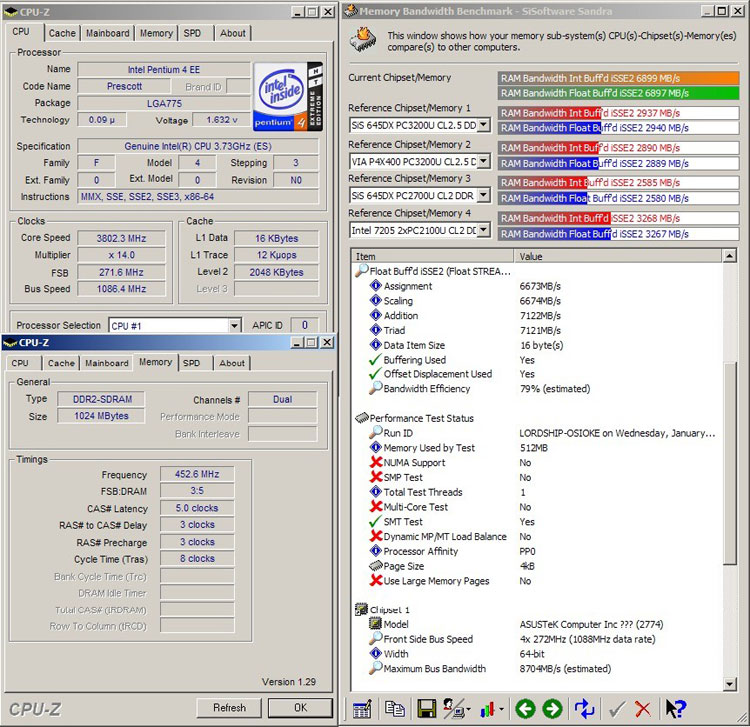Open dropdown arrow next to chart icon
Image resolution: width=750 pixels, height=727 pixels.
[501, 709]
